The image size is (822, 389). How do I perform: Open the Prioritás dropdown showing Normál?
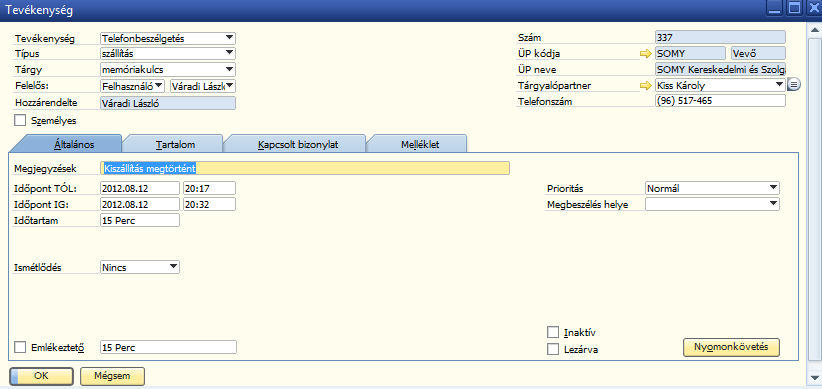712,188
